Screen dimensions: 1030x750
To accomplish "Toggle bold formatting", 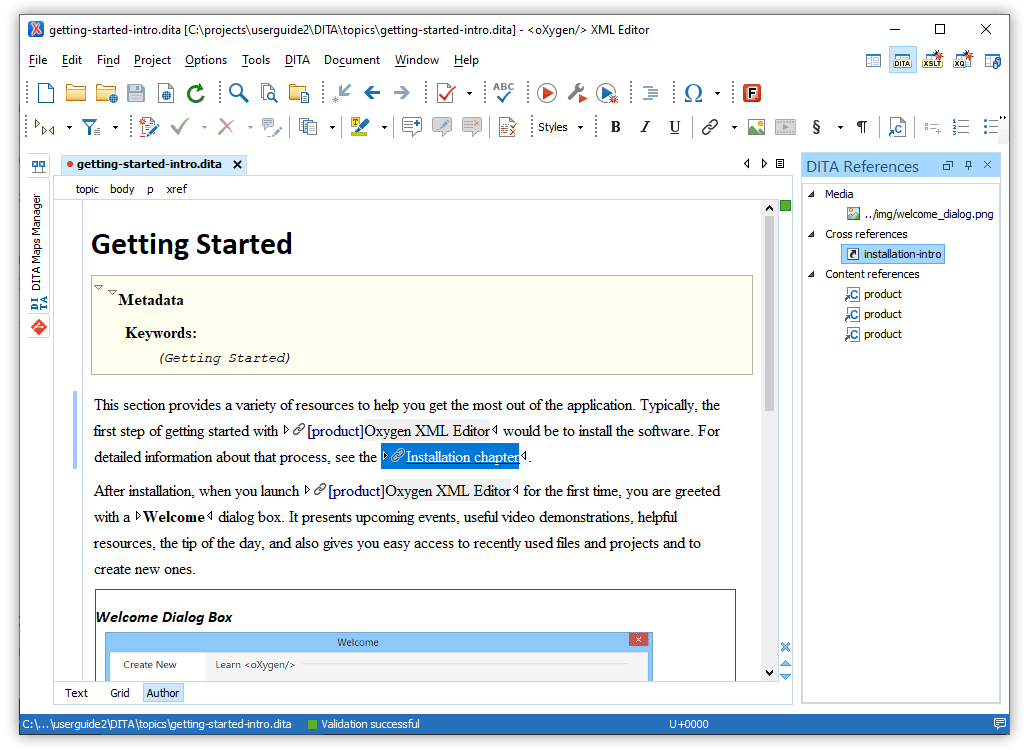I will (616, 127).
